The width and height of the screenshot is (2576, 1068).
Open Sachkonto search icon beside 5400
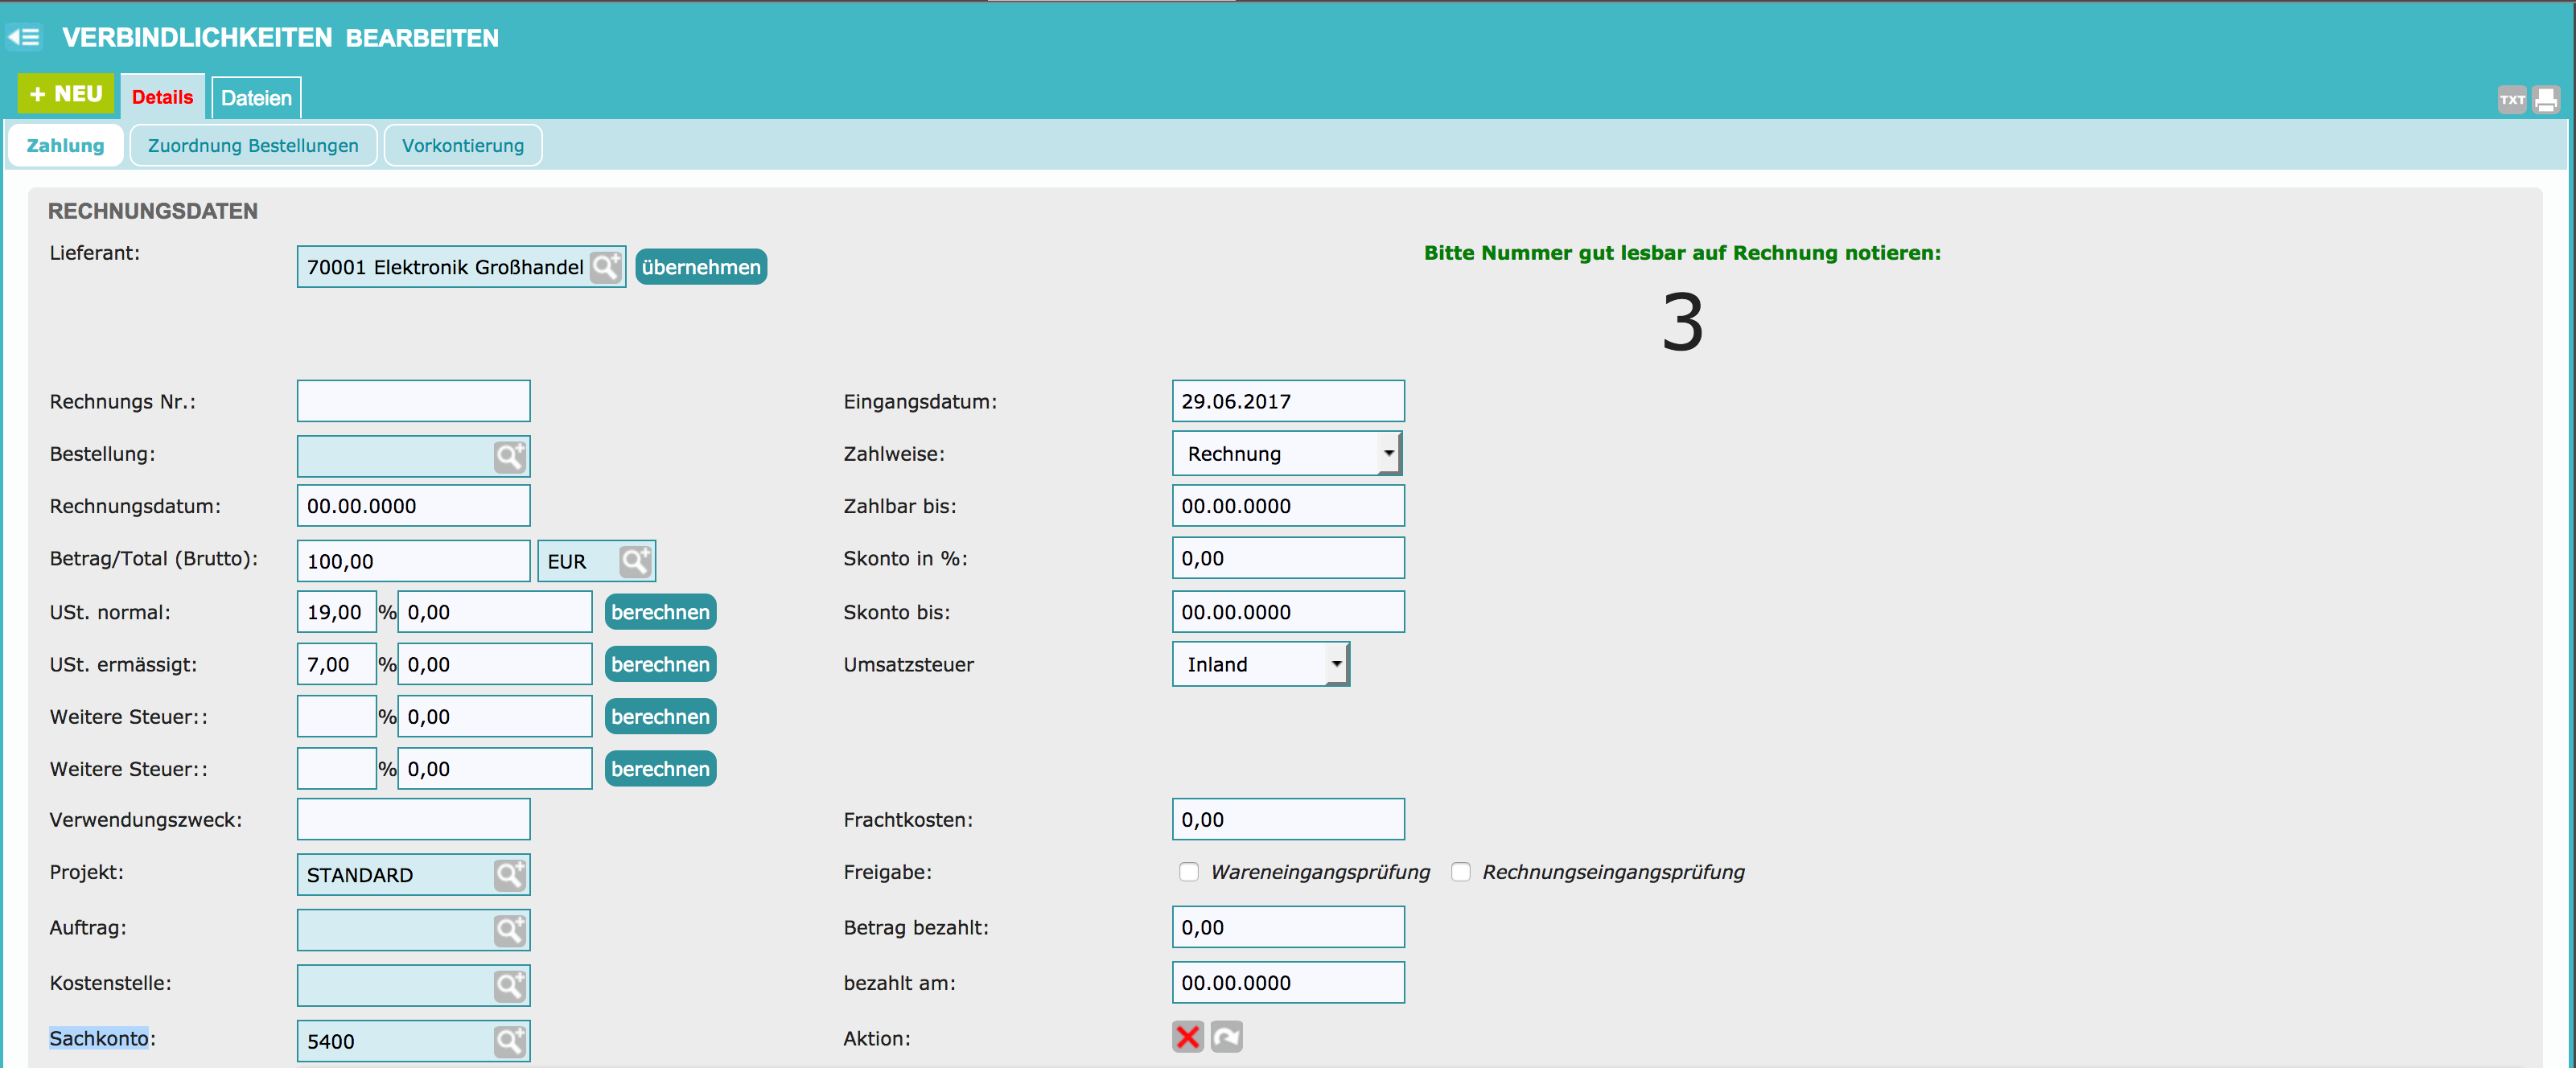[510, 1041]
